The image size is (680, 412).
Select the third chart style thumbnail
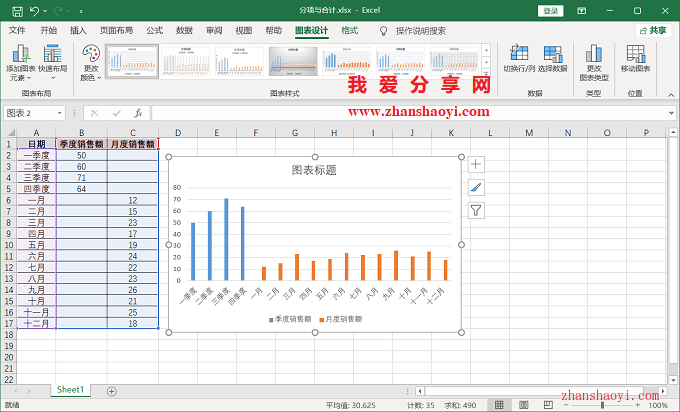tap(239, 61)
